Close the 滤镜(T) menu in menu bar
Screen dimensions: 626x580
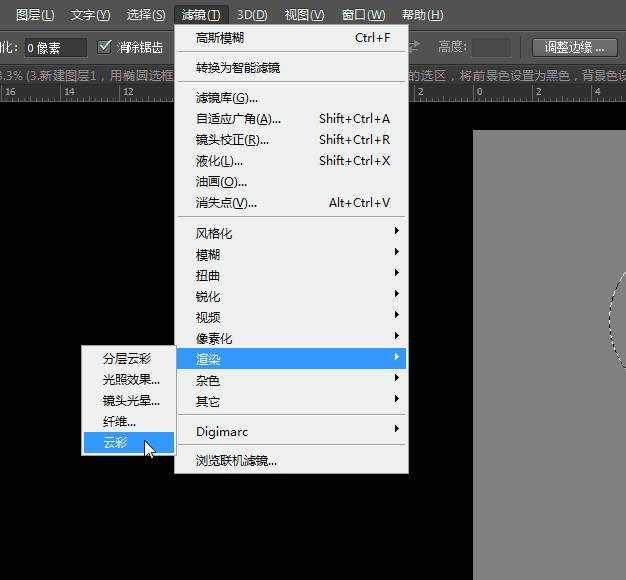201,15
